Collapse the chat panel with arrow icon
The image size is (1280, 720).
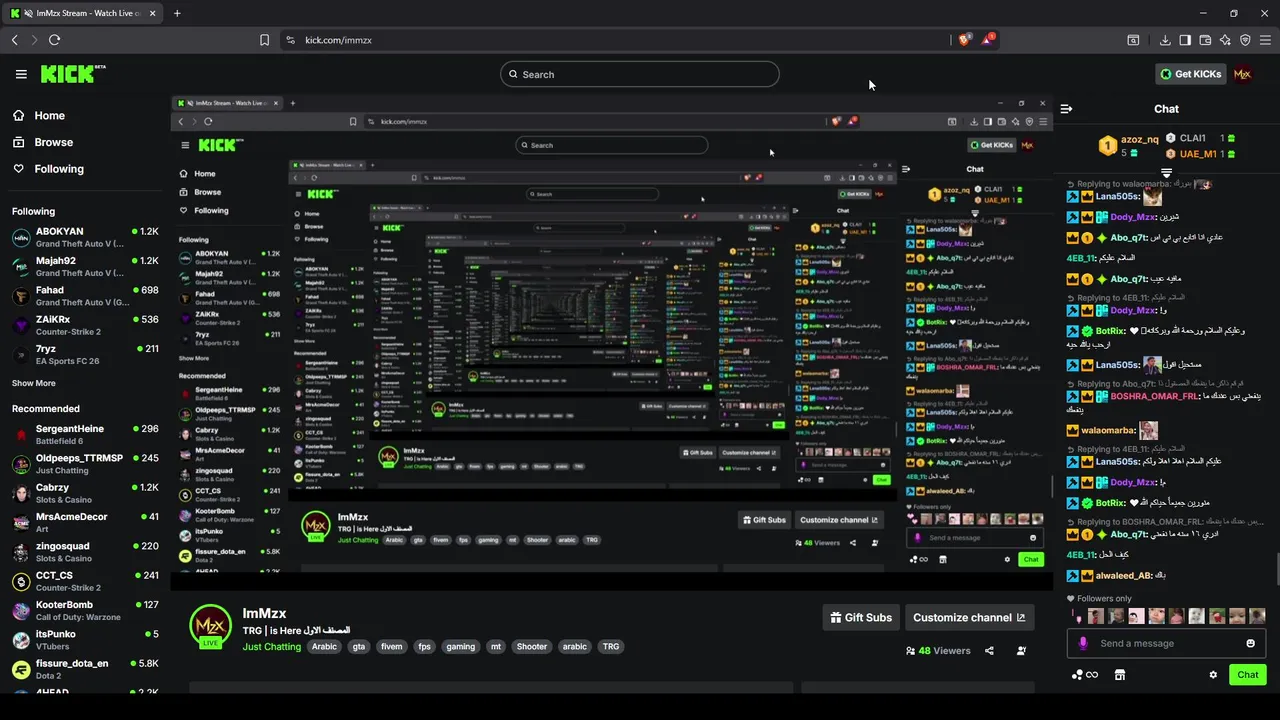(x=1066, y=108)
